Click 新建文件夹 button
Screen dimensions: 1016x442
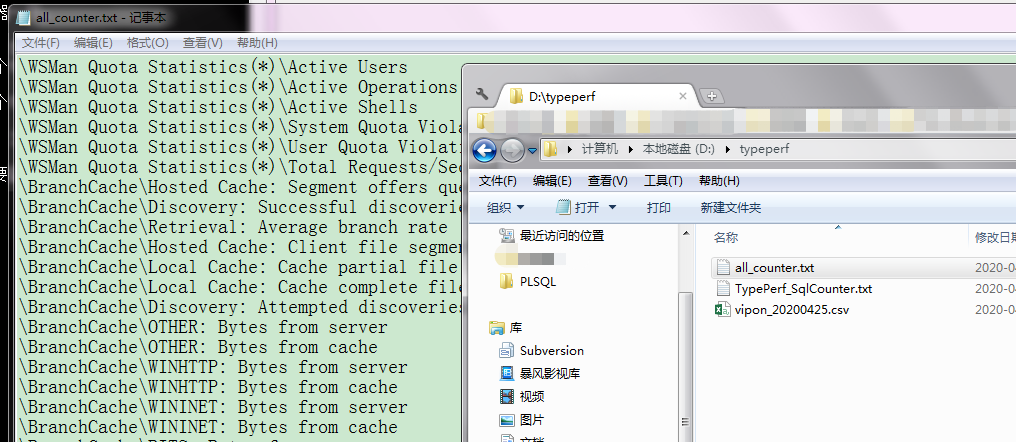730,207
